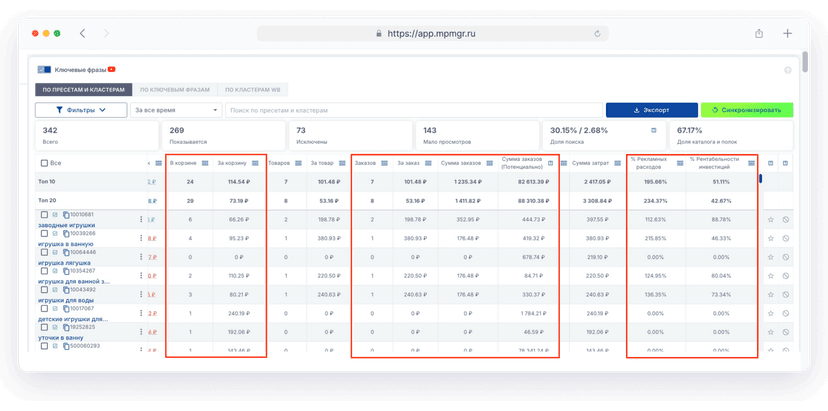Image resolution: width=828 pixels, height=411 pixels.
Task: Click the YouTube icon beside Ключевые фразы
Action: pos(112,69)
